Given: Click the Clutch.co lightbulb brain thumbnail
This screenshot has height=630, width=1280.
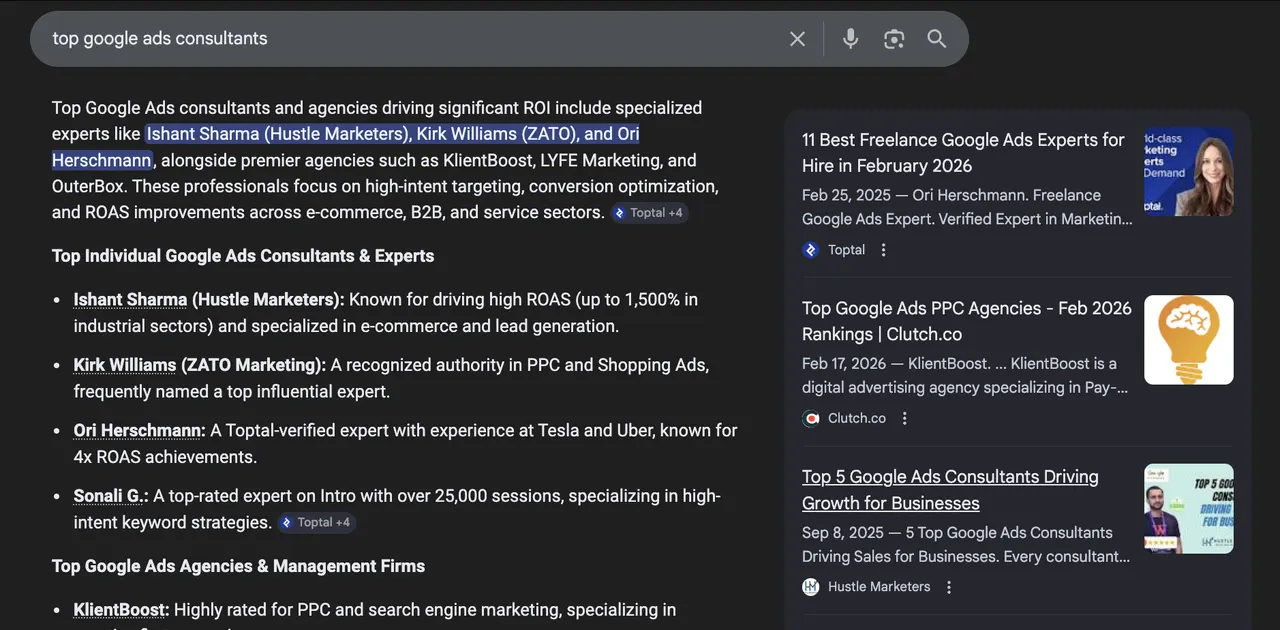Looking at the screenshot, I should [1189, 340].
